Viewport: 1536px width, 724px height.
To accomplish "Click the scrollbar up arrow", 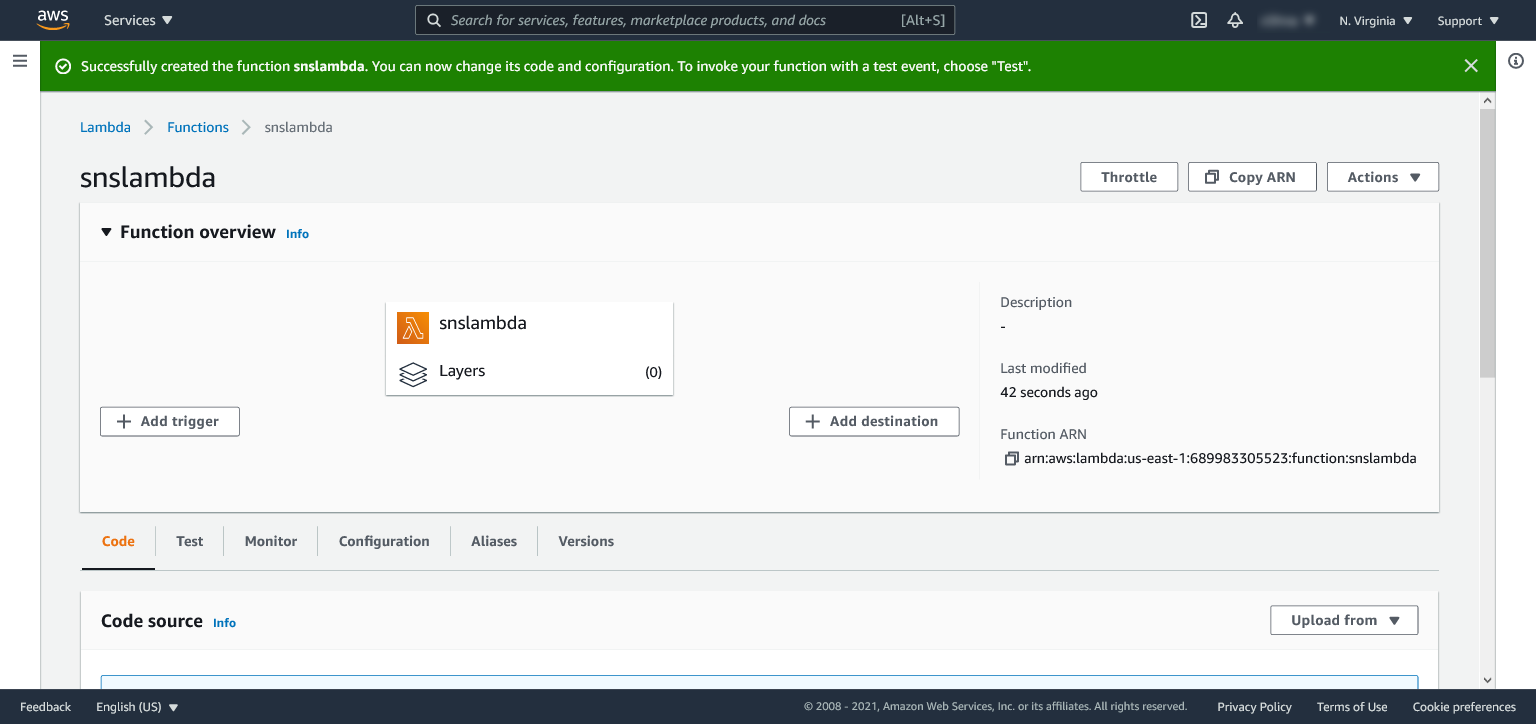I will coord(1487,101).
